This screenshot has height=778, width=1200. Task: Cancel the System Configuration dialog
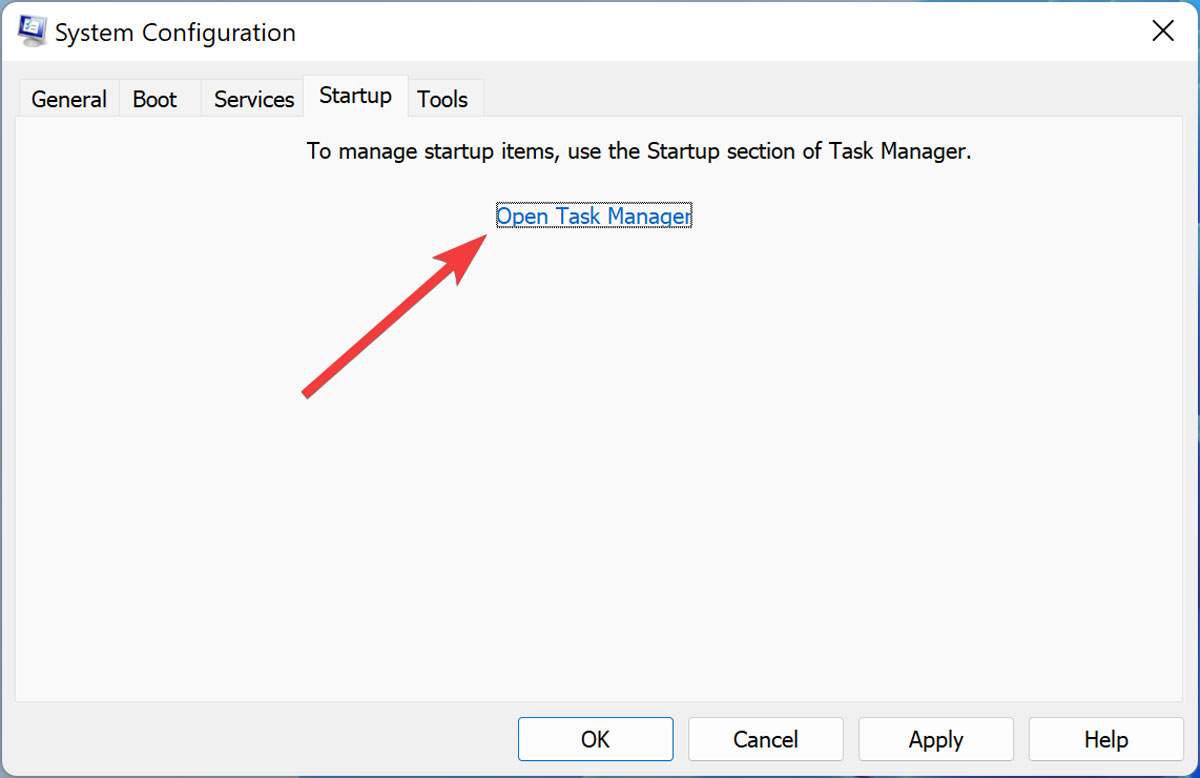(x=765, y=739)
